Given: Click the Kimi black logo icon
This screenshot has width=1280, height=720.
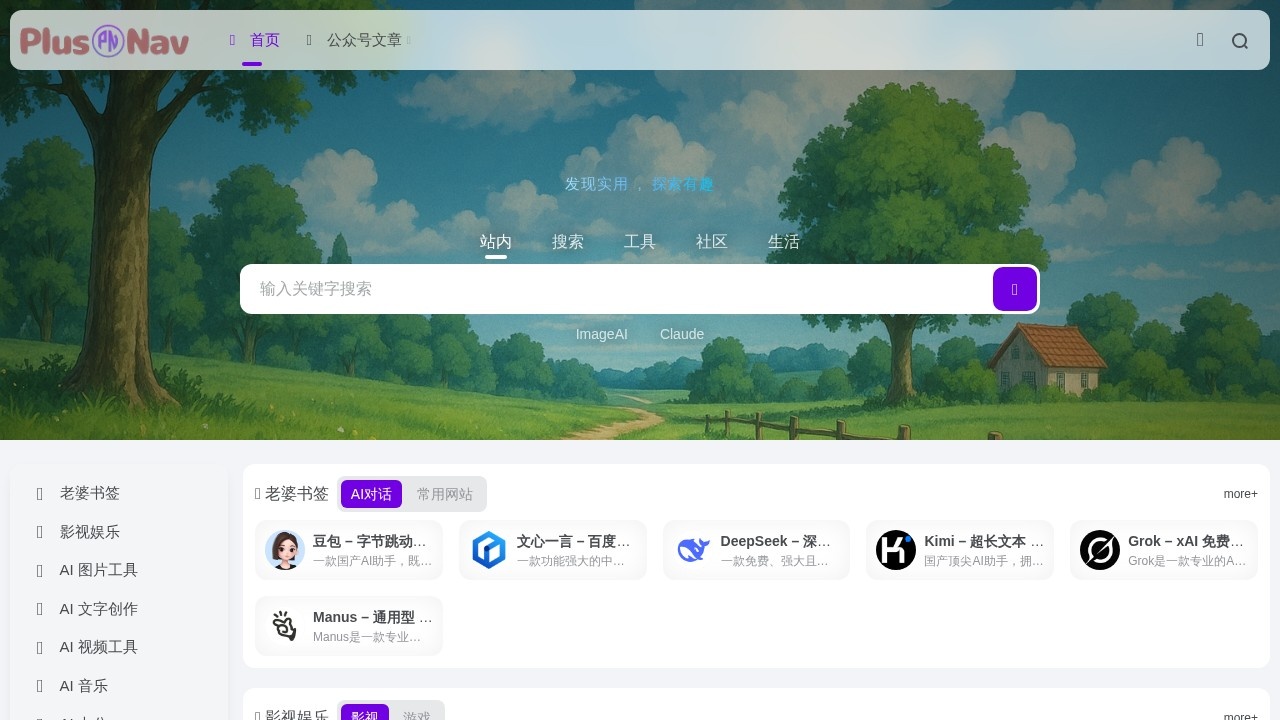Looking at the screenshot, I should point(896,550).
